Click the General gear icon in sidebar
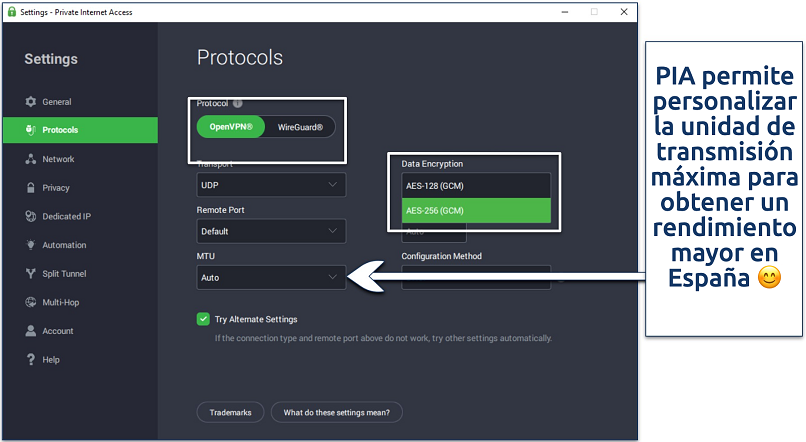806x442 pixels. (31, 102)
